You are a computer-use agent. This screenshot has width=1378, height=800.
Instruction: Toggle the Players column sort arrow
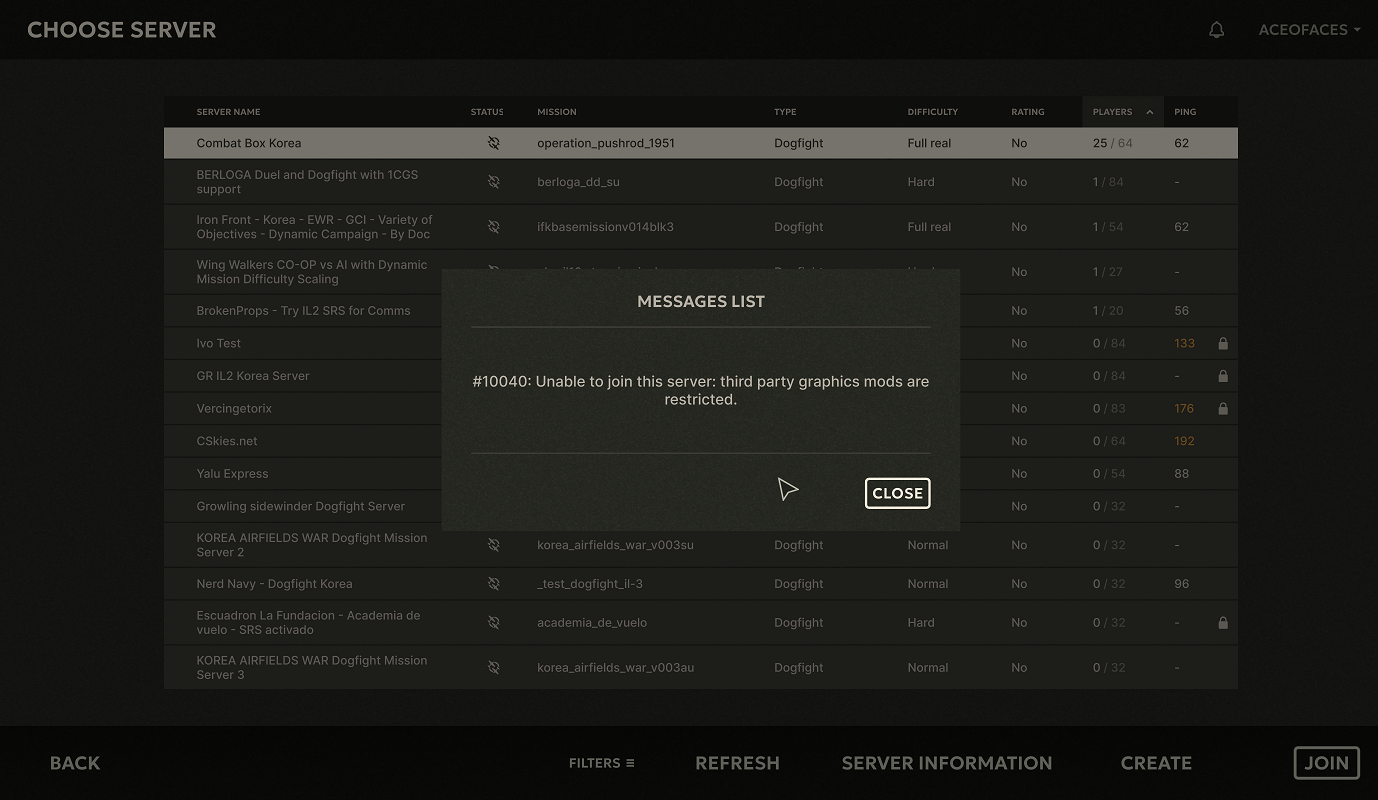(x=1149, y=112)
